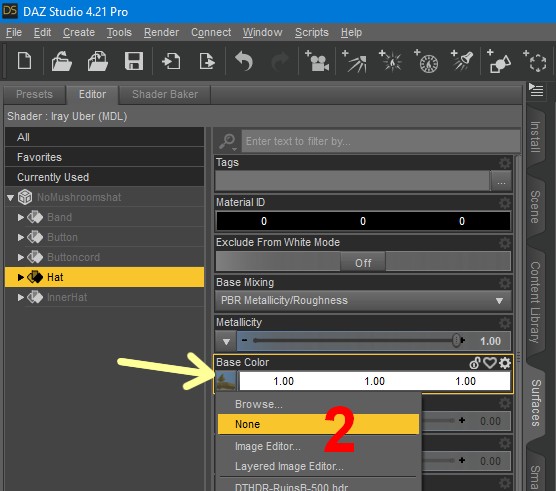Viewport: 556px width, 491px height.
Task: Open Base Mixing PBR Metallicity/Roughness dropdown
Action: pos(363,301)
